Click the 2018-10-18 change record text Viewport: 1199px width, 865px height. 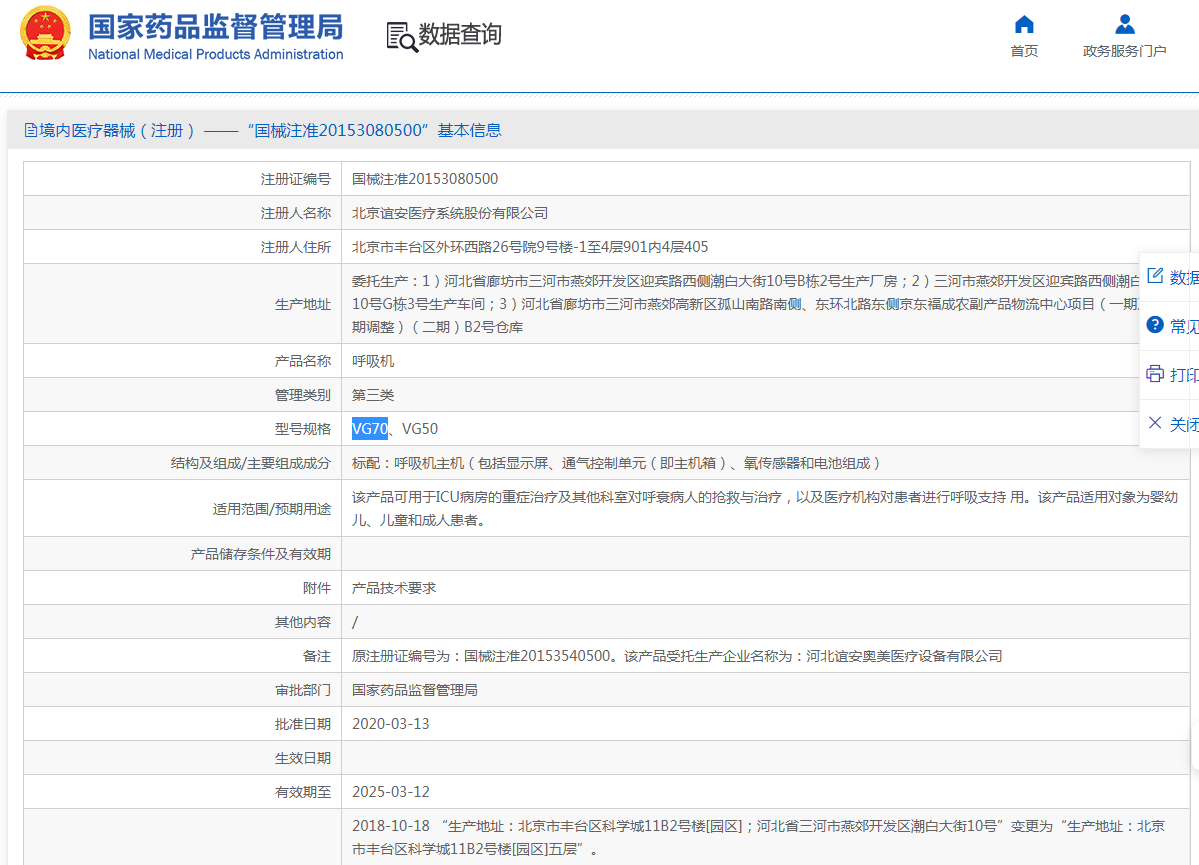(759, 837)
